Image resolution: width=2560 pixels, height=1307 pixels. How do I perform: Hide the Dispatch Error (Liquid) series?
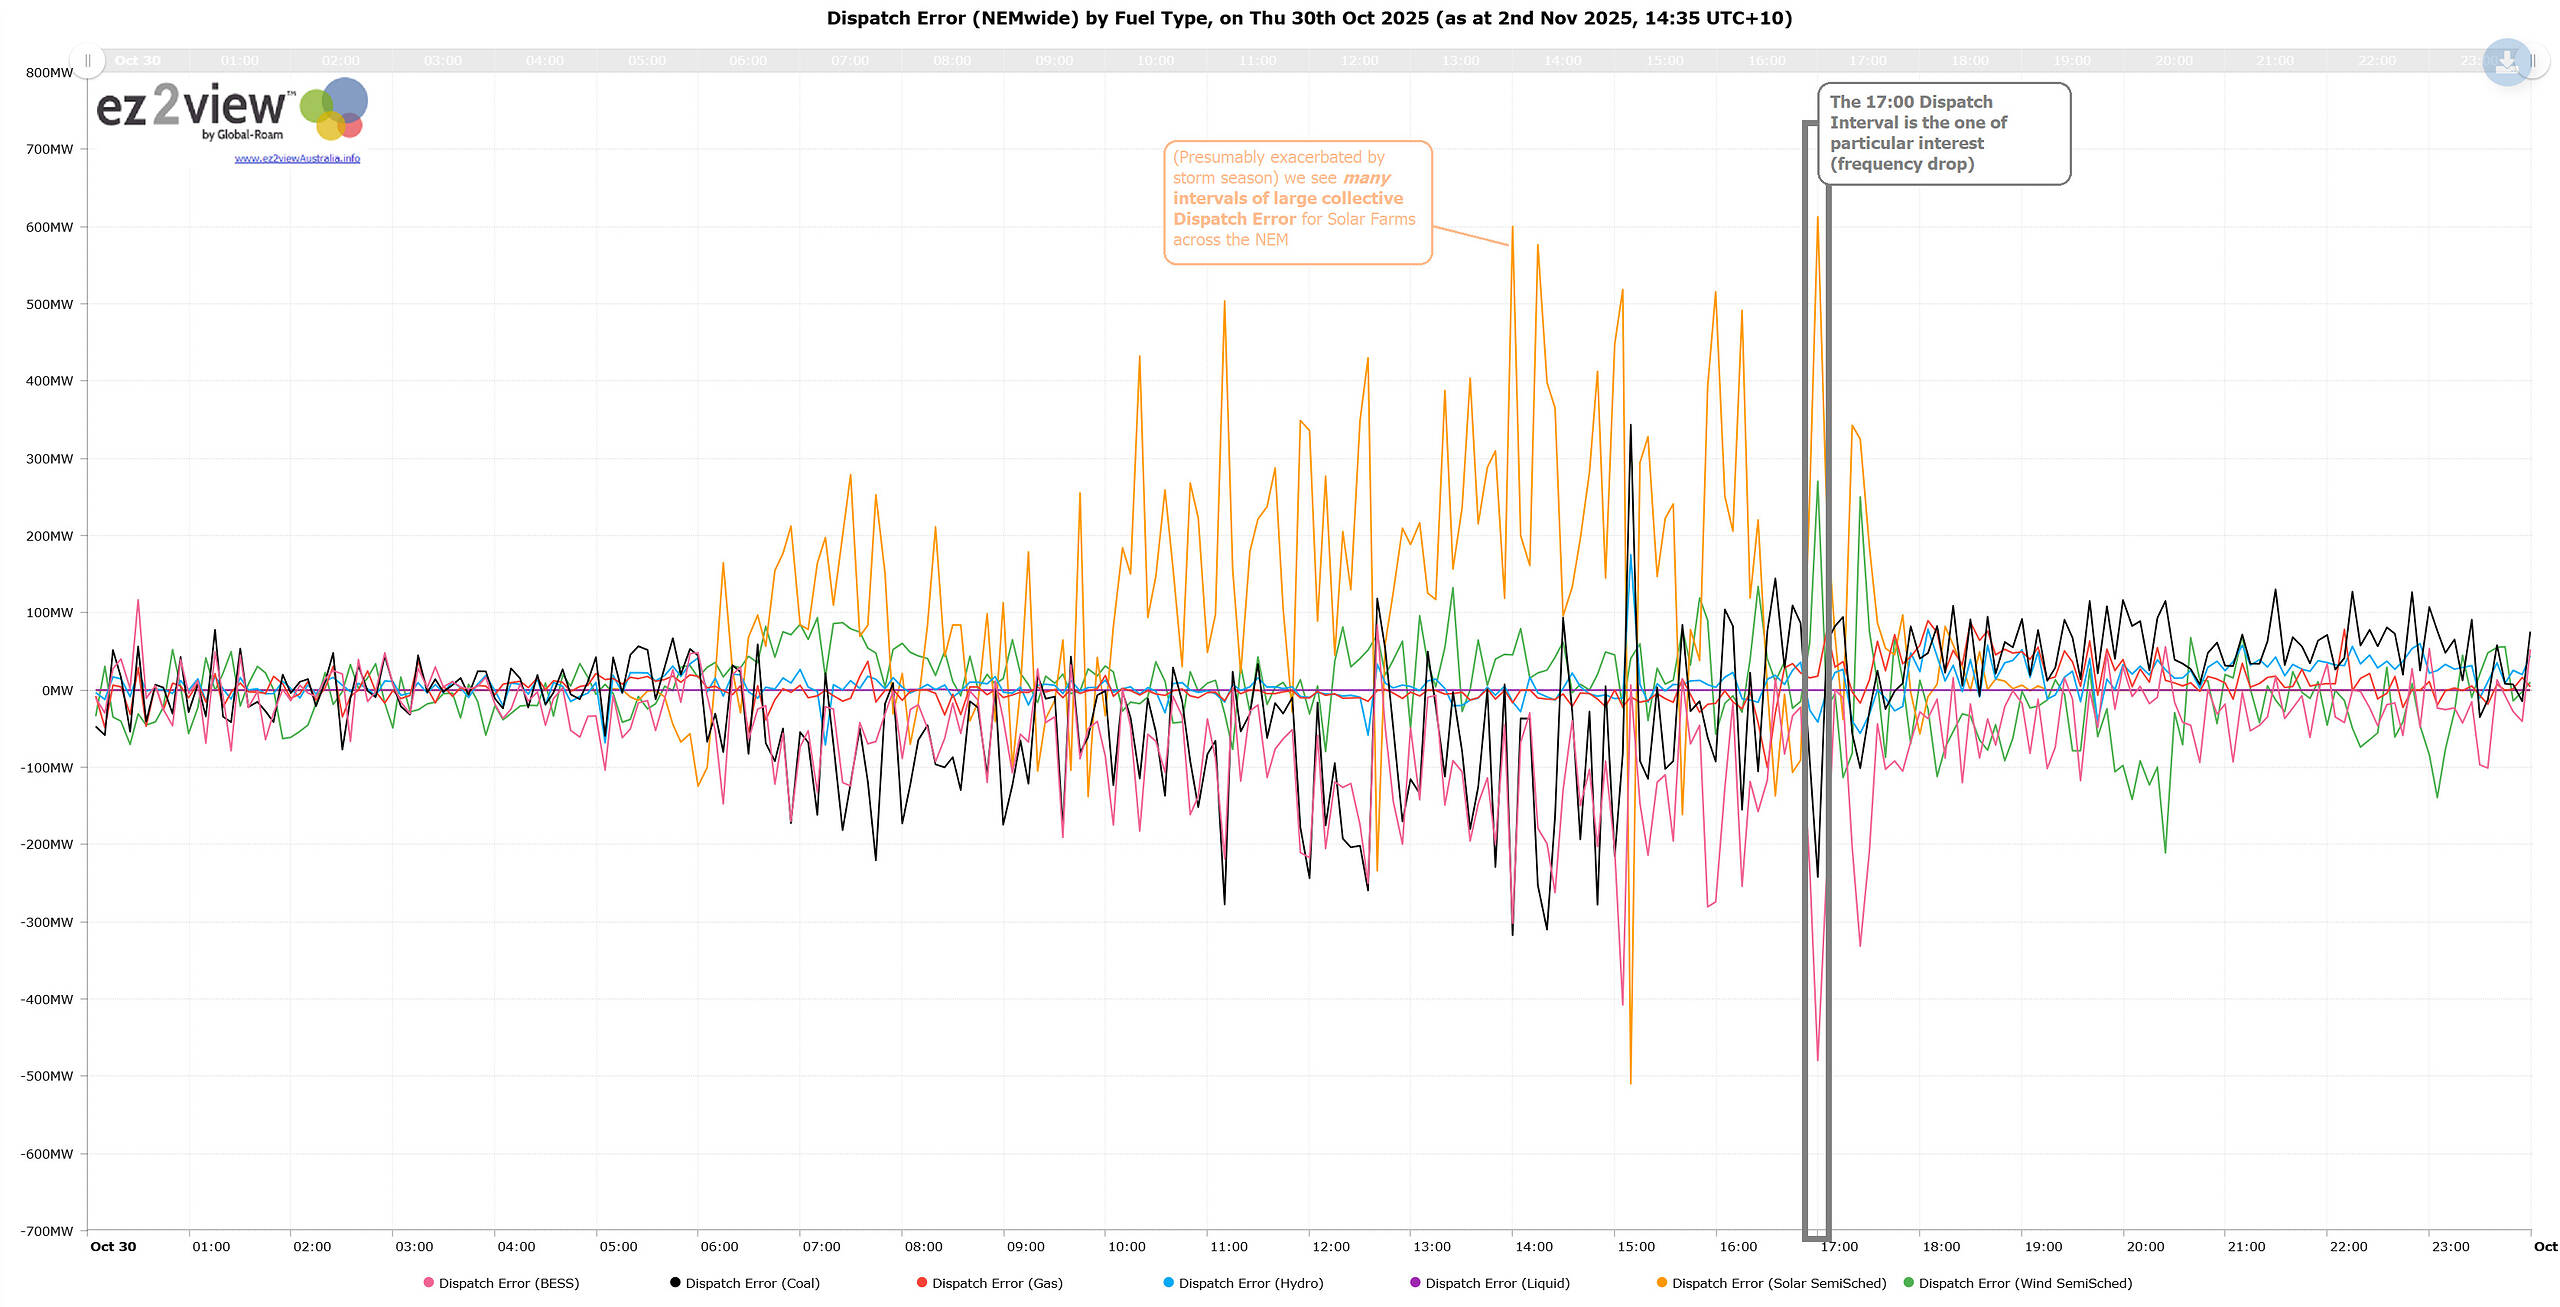click(x=1497, y=1283)
